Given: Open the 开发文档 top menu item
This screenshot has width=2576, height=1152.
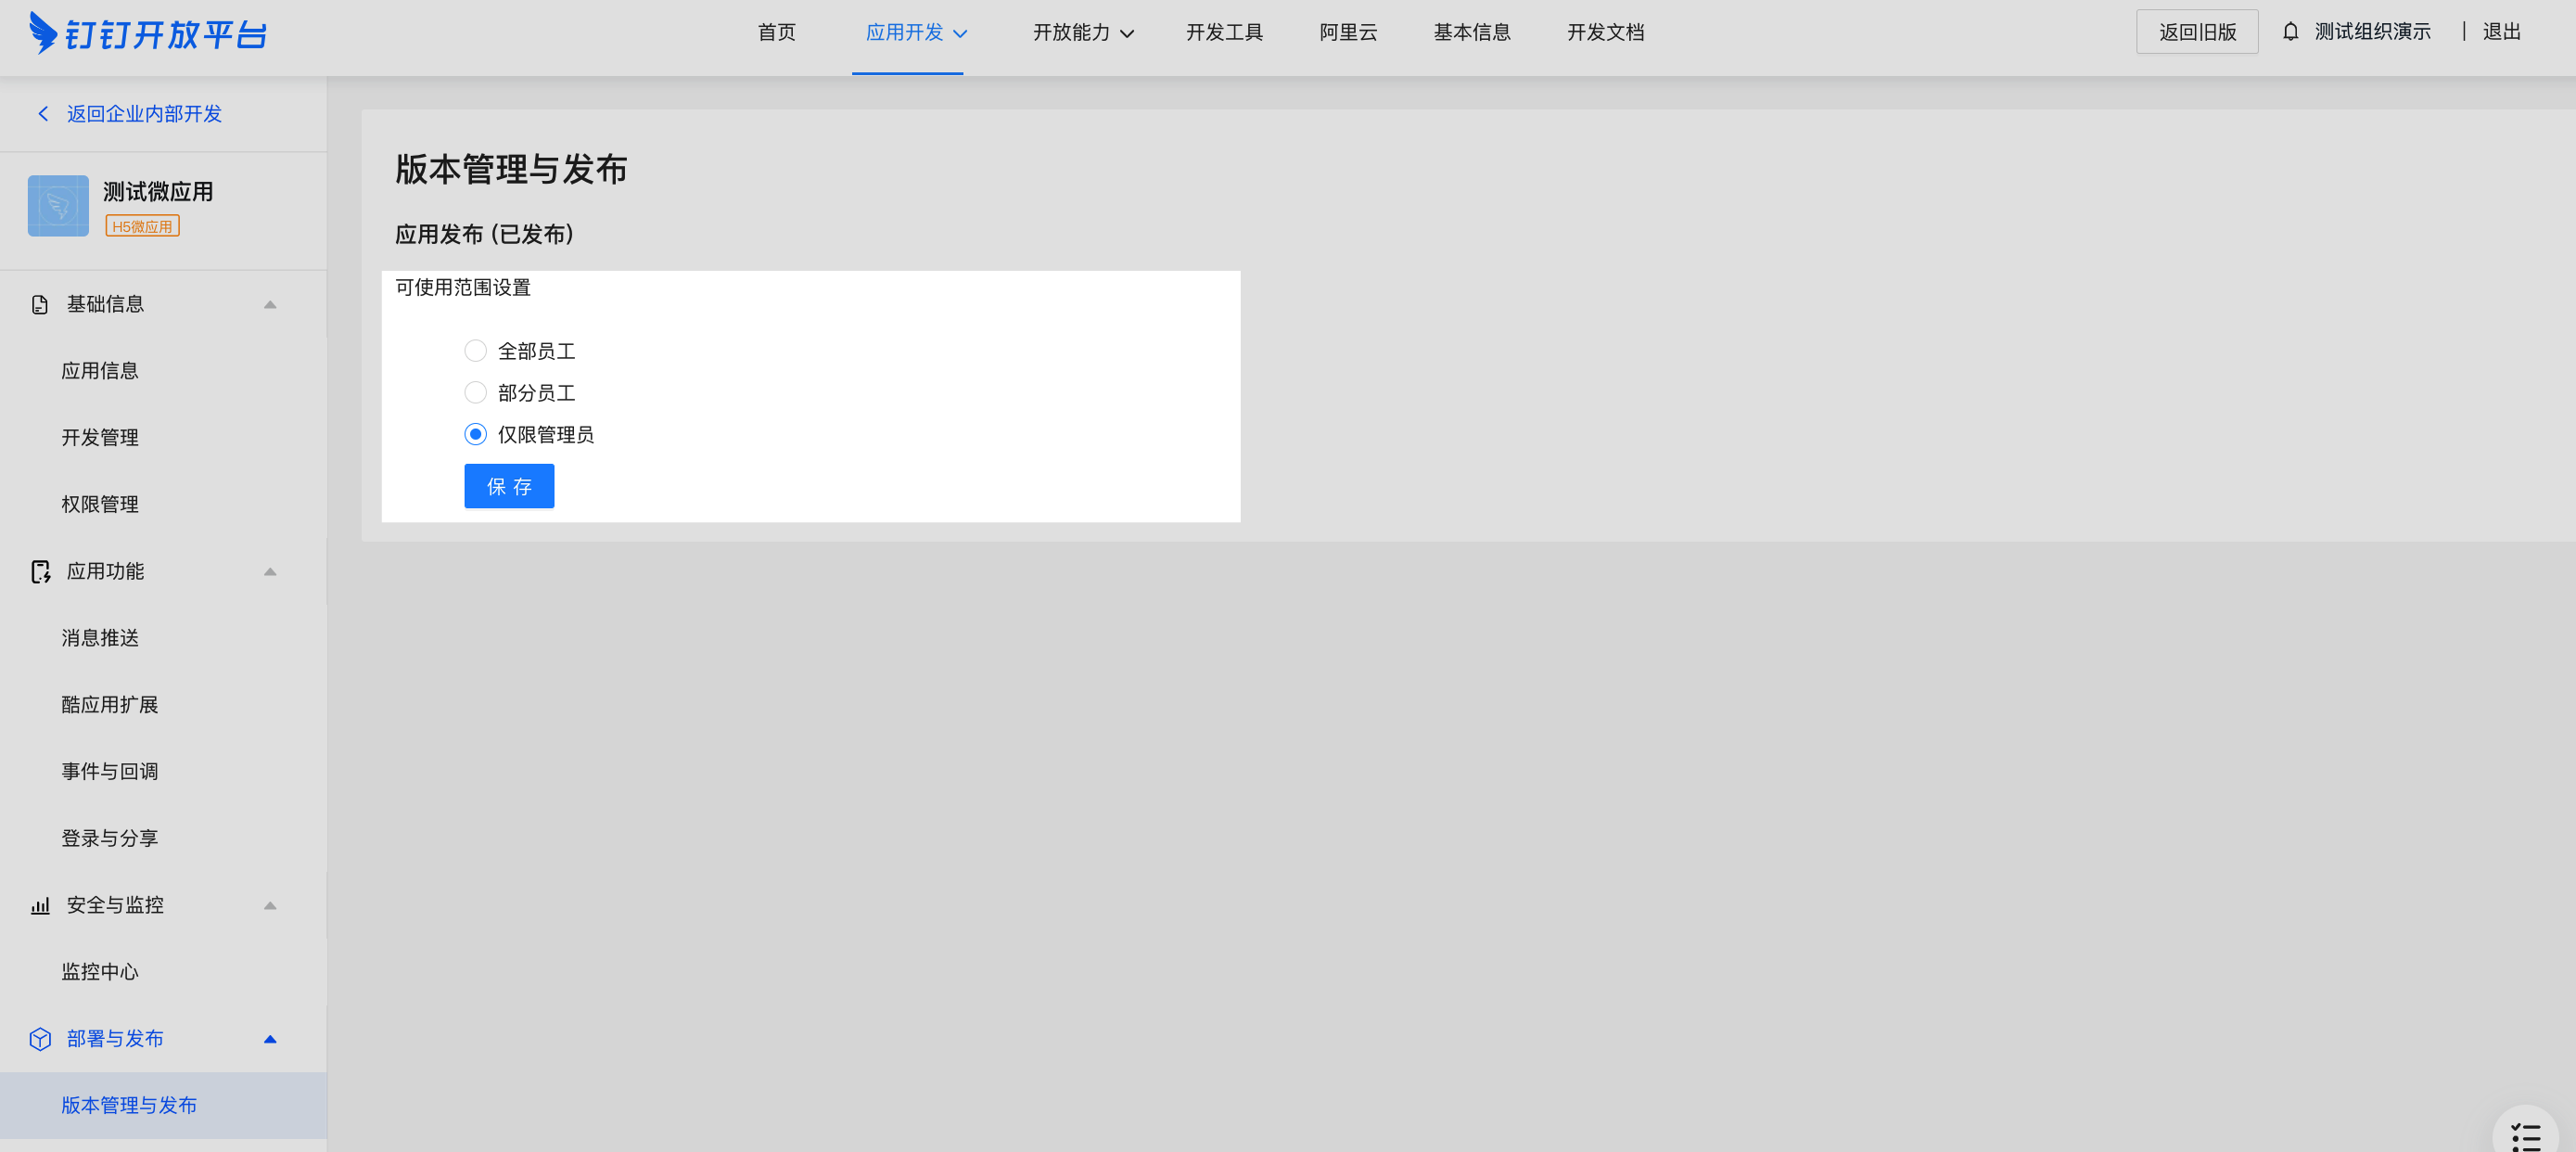Looking at the screenshot, I should (1605, 33).
